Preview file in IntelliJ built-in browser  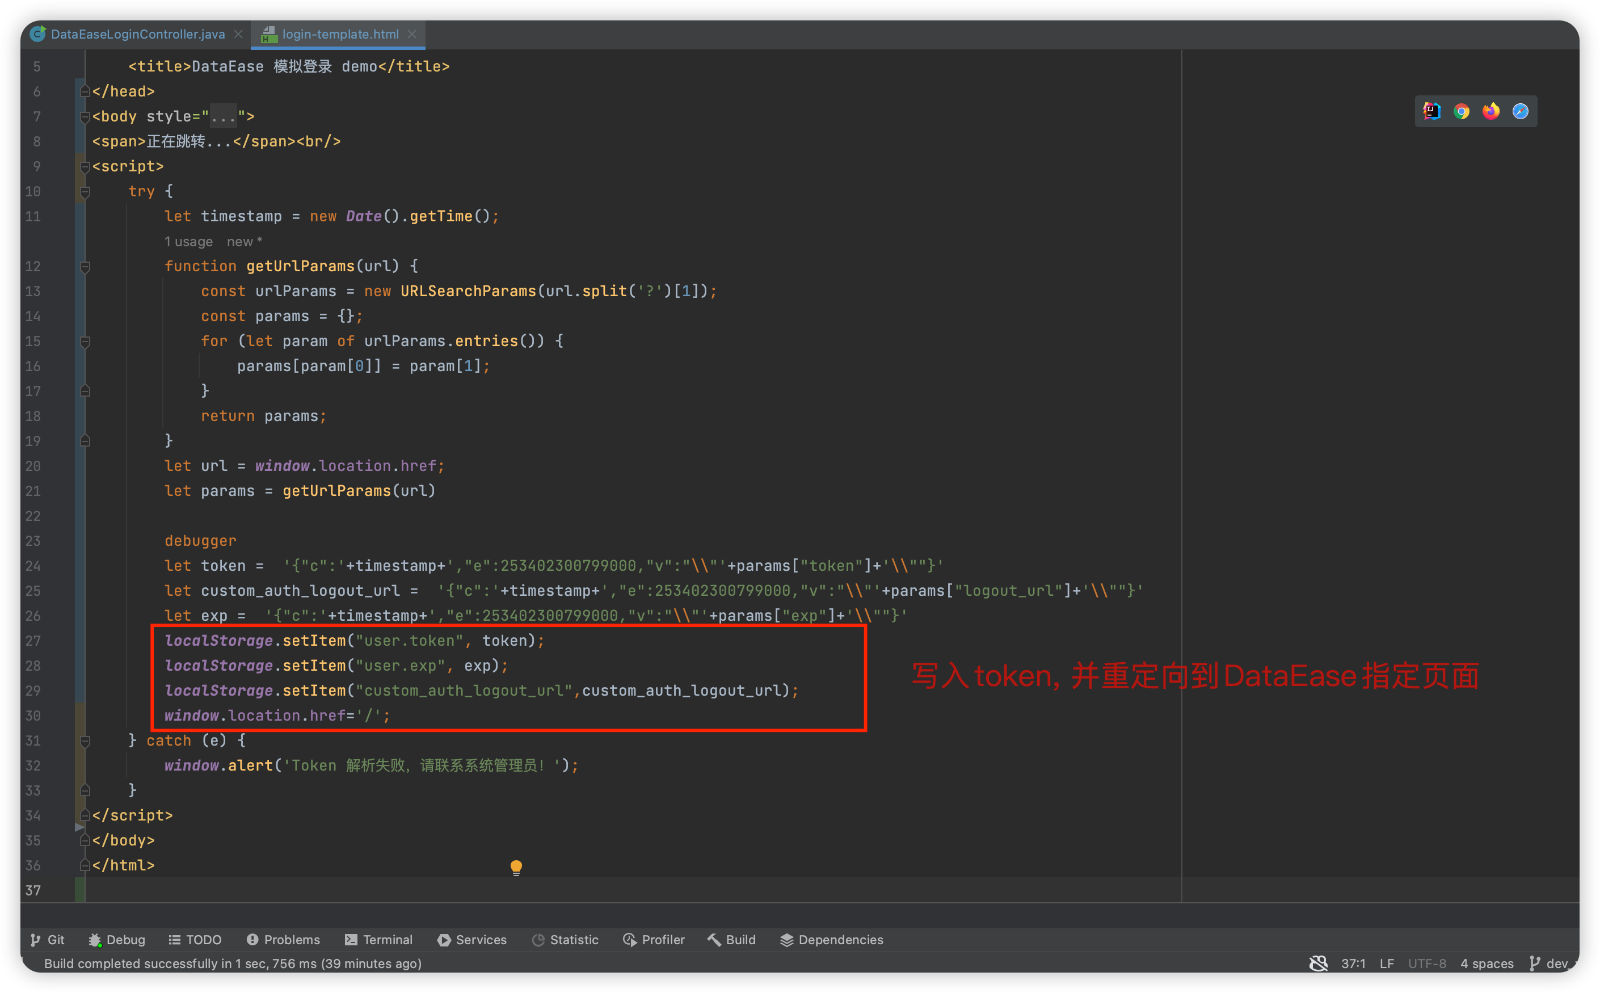[x=1431, y=111]
